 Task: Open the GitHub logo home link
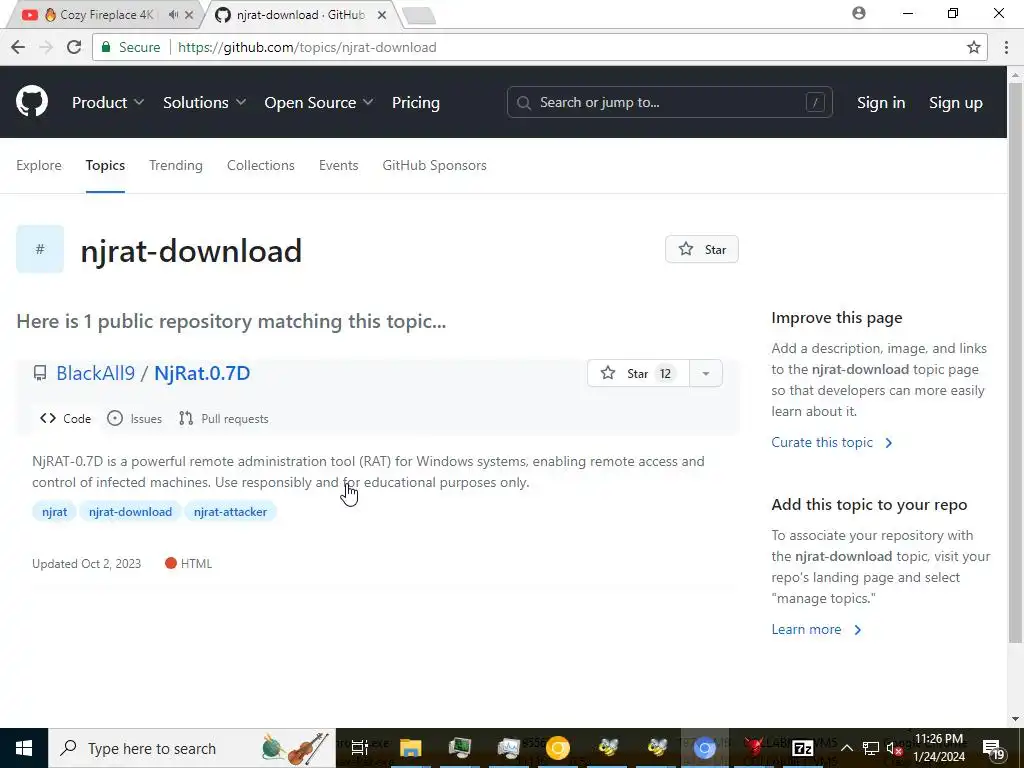pos(32,102)
